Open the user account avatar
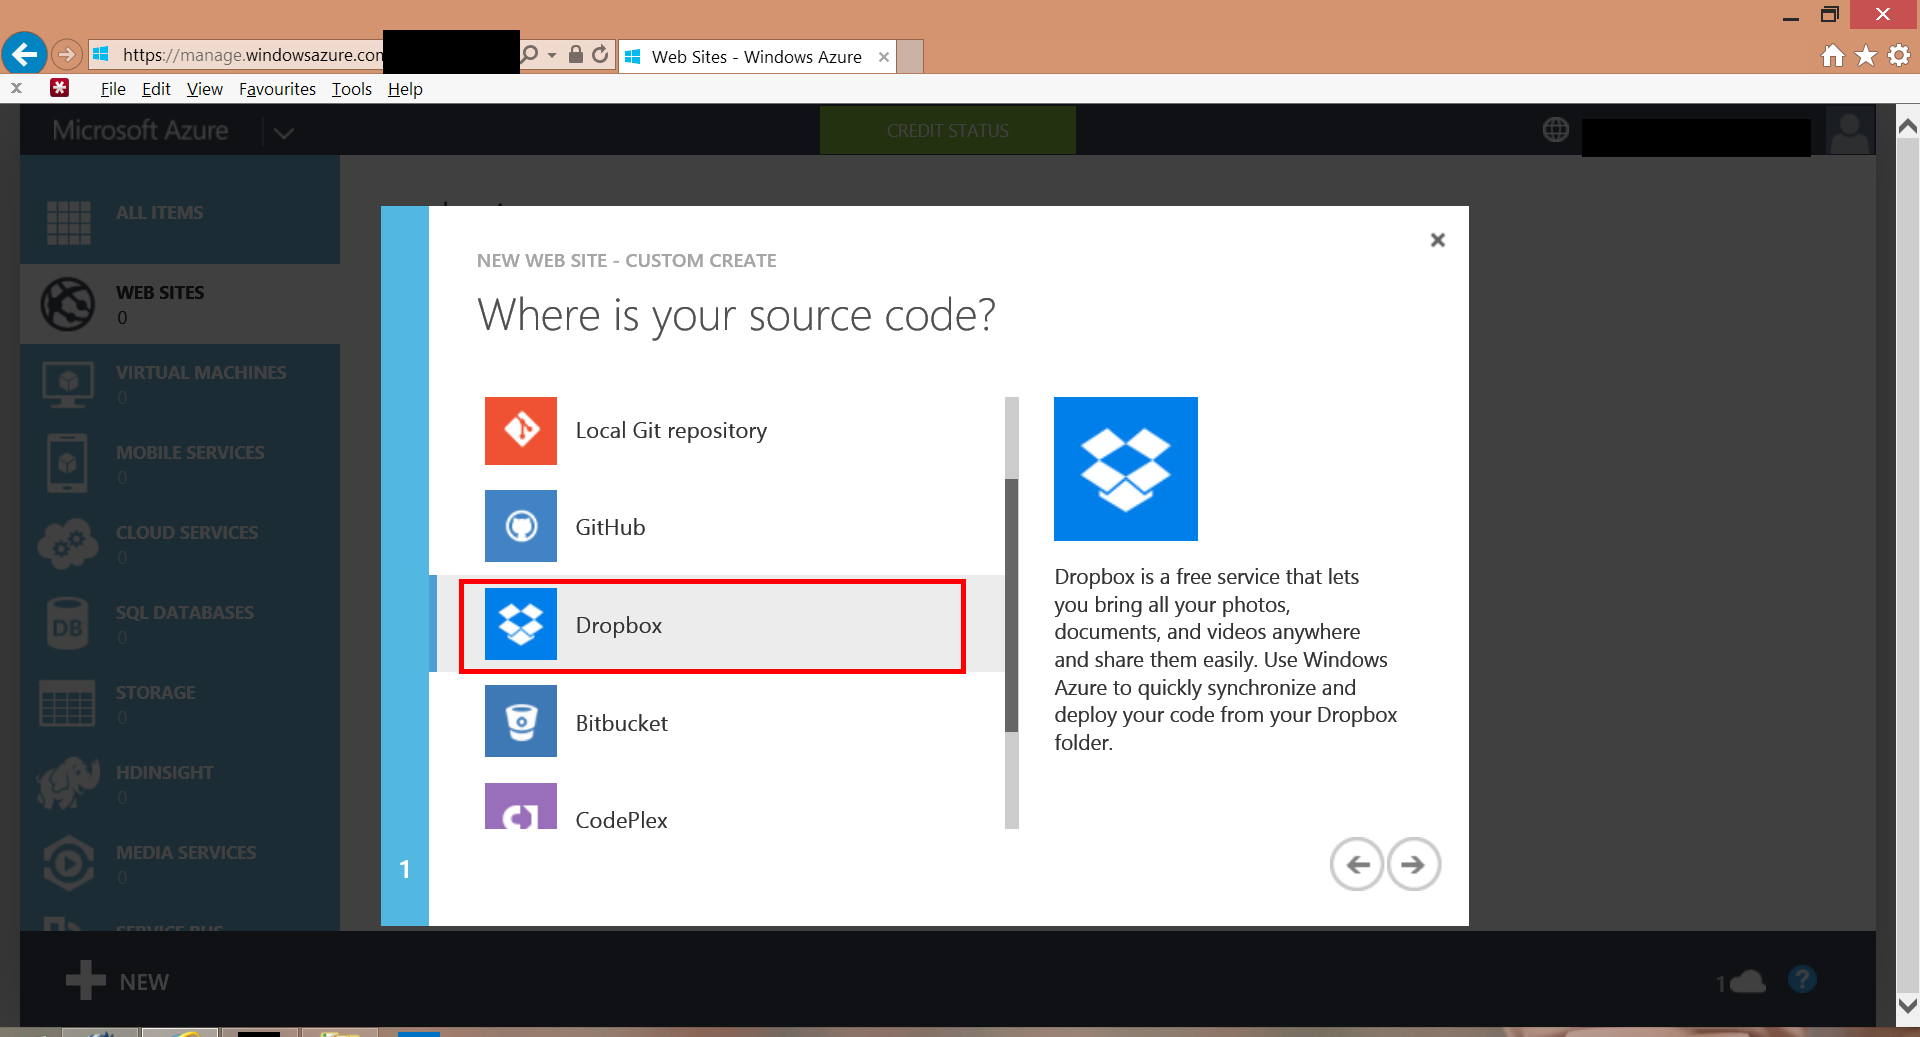 [1850, 131]
